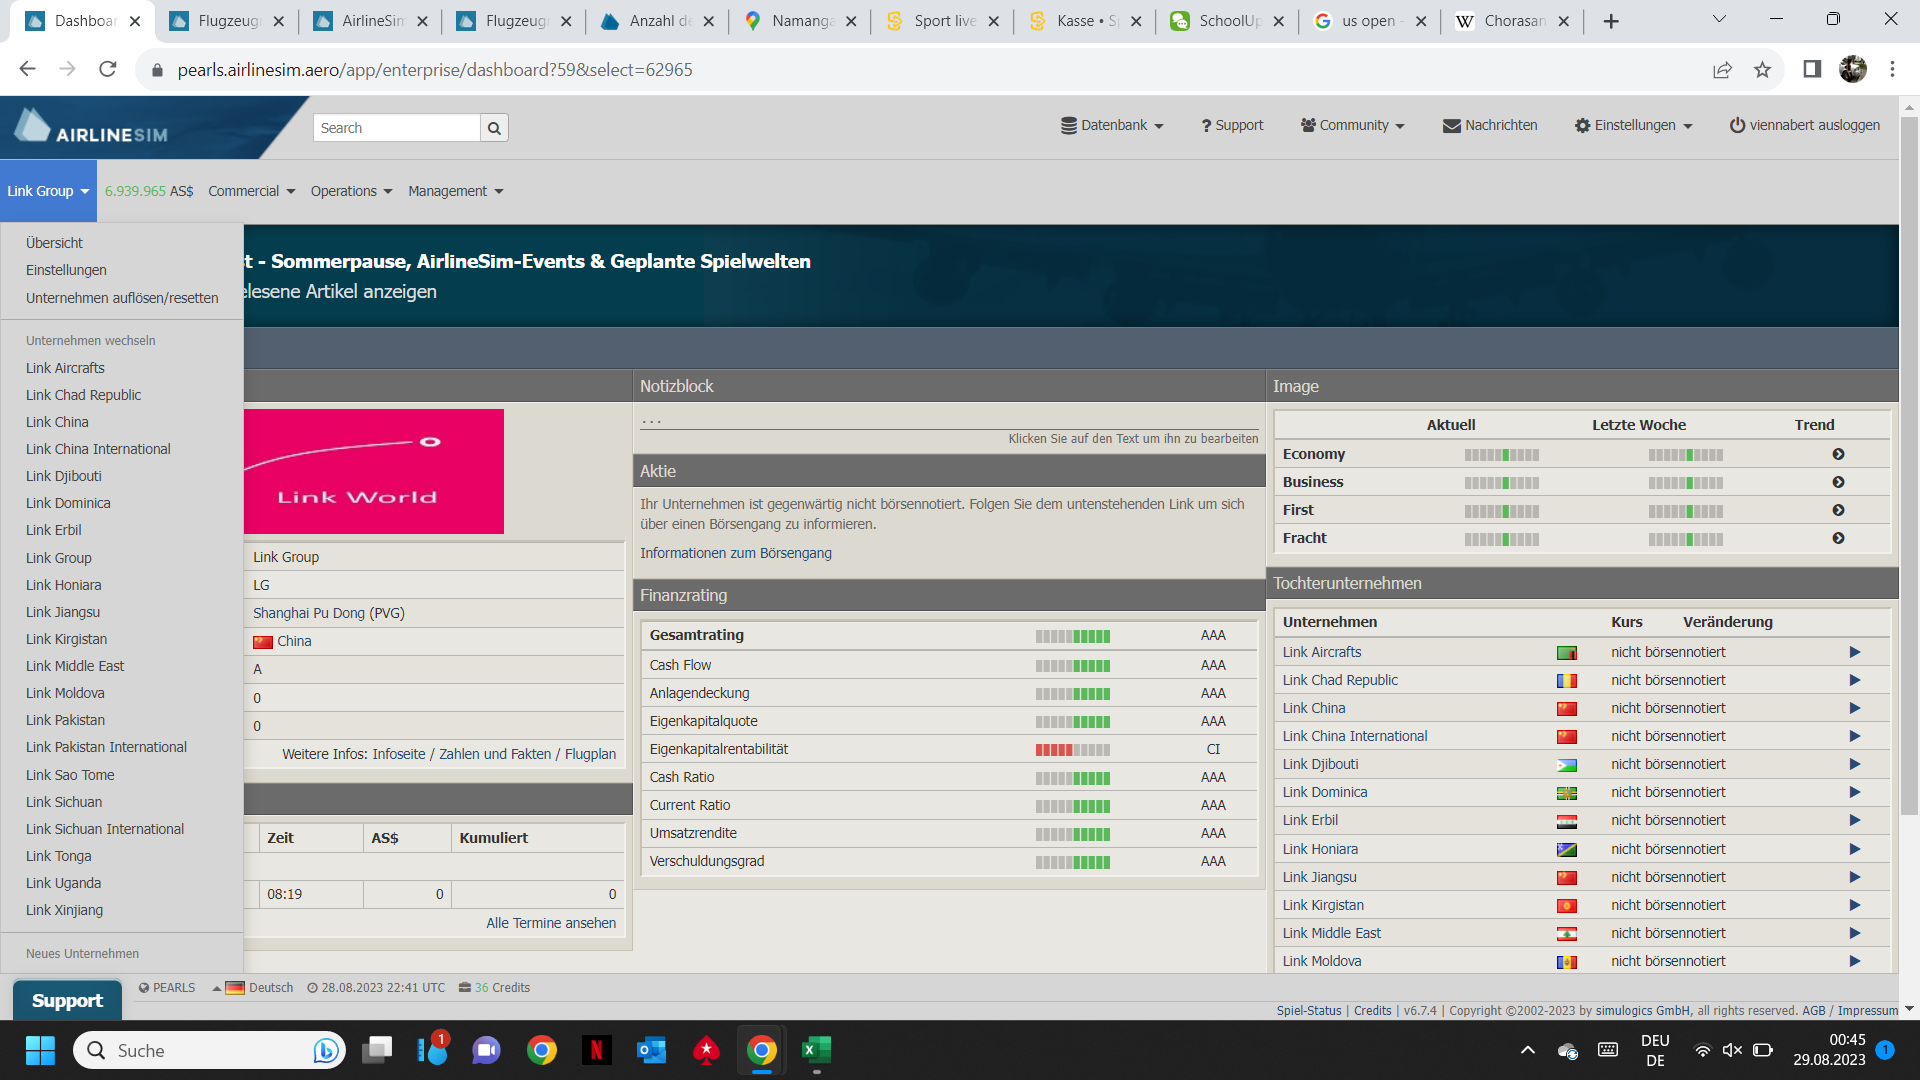
Task: Click the Economy trend circle icon
Action: pyautogui.click(x=1838, y=454)
